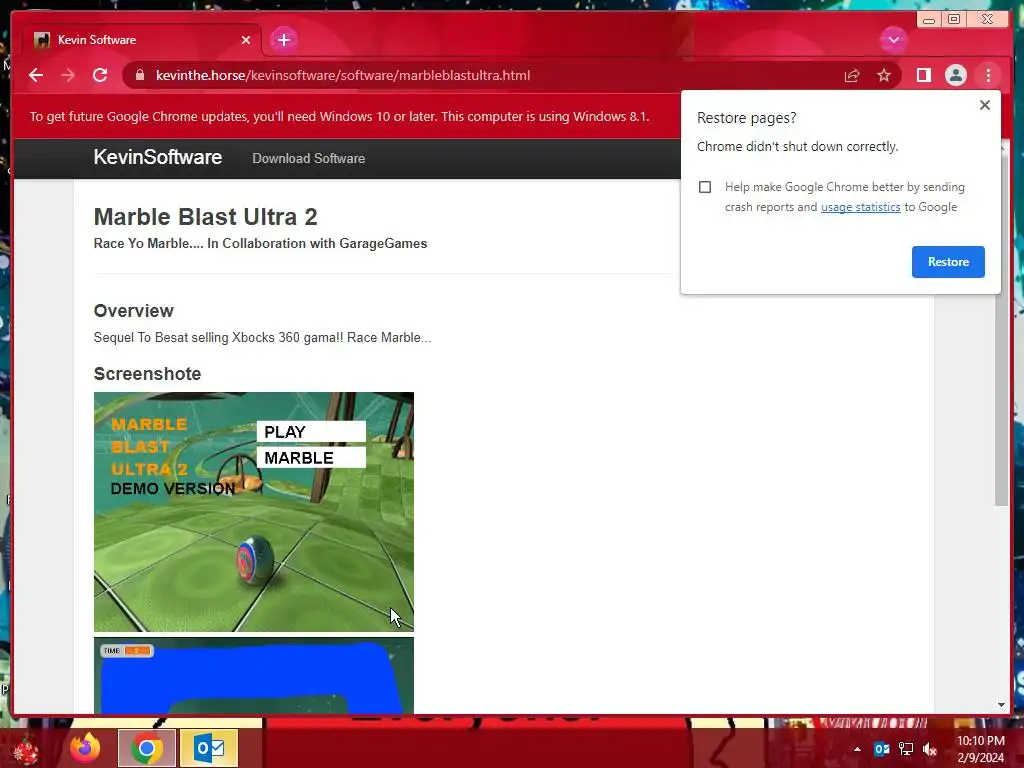Viewport: 1024px width, 768px height.
Task: Open the KevinSoftware home link
Action: pos(157,157)
